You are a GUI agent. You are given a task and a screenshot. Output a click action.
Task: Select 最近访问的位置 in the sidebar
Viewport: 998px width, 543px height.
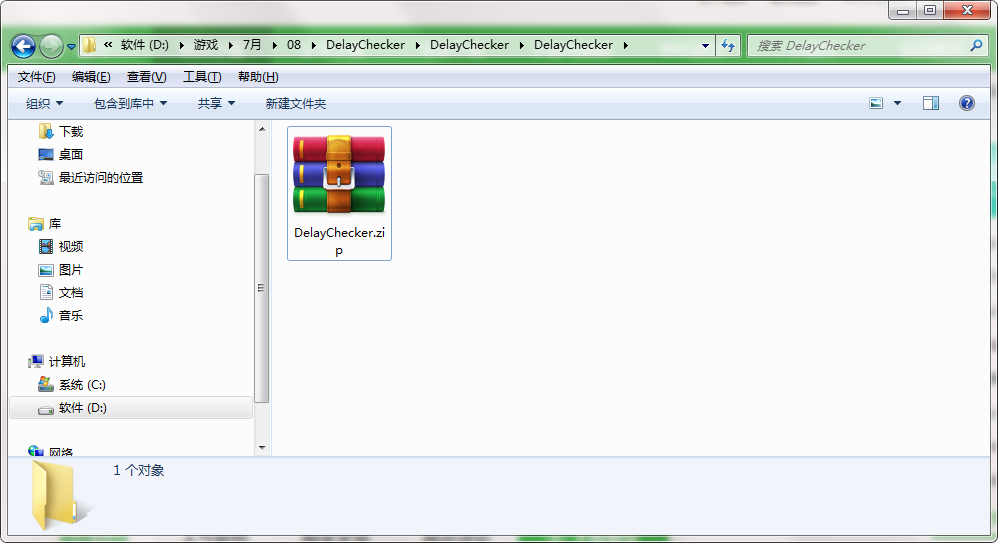(101, 178)
